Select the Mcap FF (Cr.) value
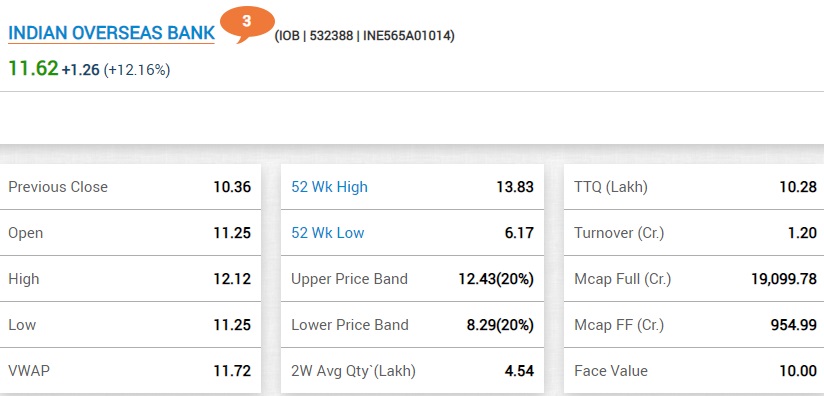The width and height of the screenshot is (824, 396). click(x=794, y=325)
